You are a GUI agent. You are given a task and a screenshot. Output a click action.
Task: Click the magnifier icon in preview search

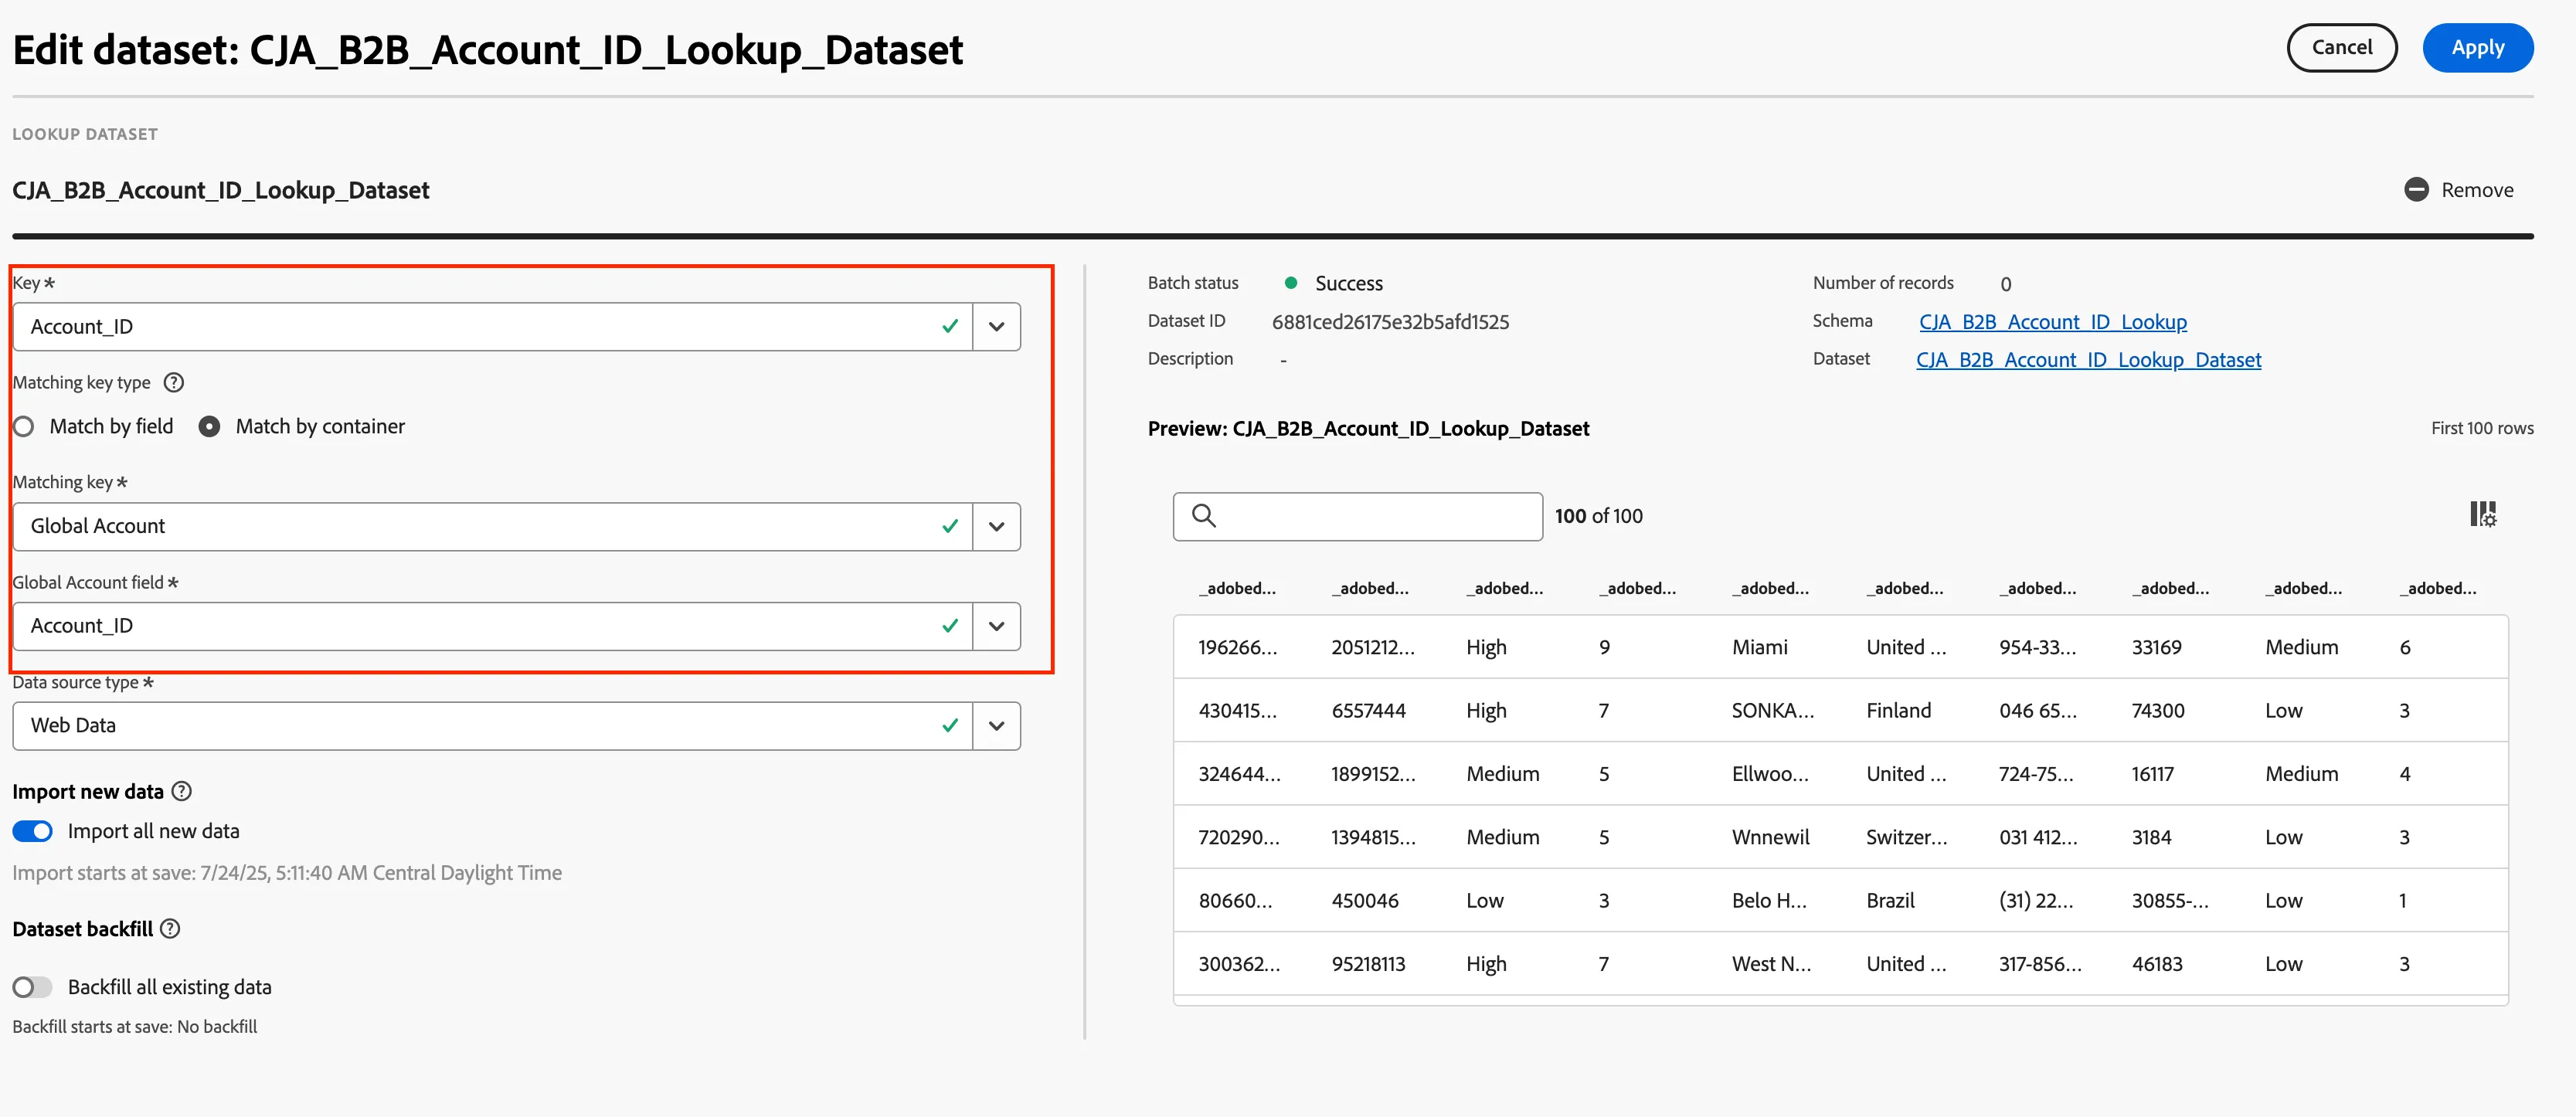[1204, 516]
